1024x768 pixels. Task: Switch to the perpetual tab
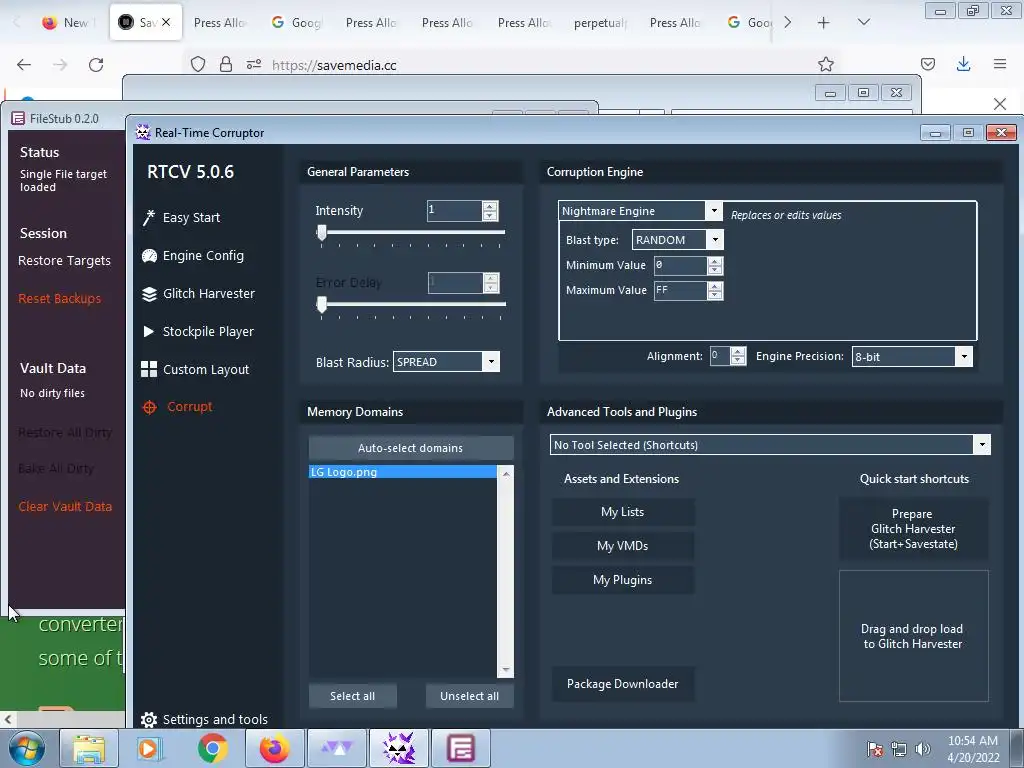tap(600, 23)
